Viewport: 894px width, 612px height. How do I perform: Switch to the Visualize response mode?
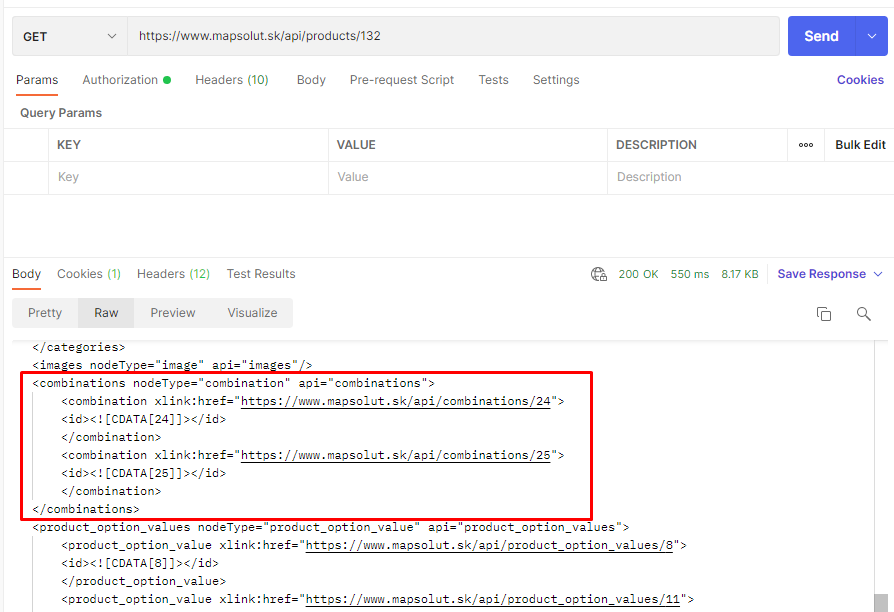click(x=251, y=312)
